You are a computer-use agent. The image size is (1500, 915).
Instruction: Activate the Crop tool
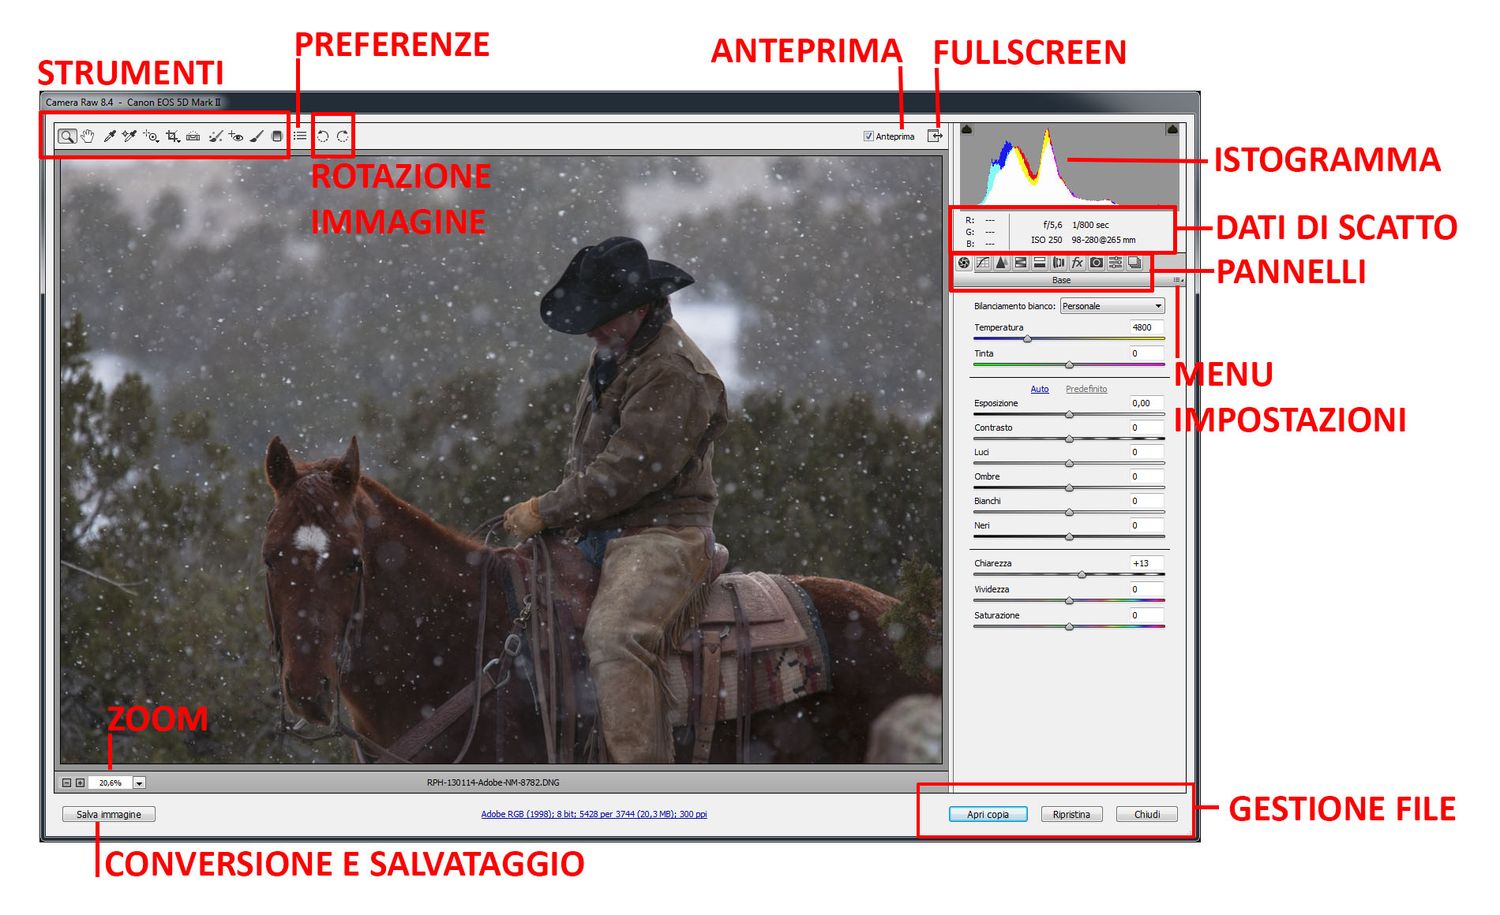pos(172,136)
